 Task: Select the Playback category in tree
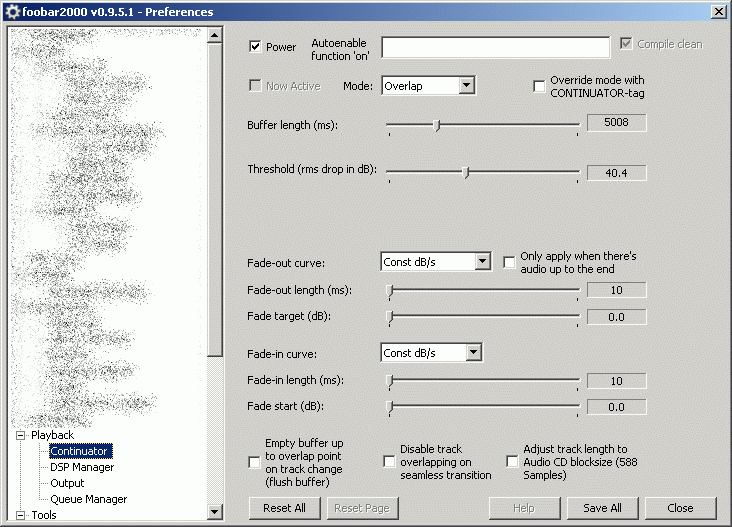pyautogui.click(x=52, y=435)
